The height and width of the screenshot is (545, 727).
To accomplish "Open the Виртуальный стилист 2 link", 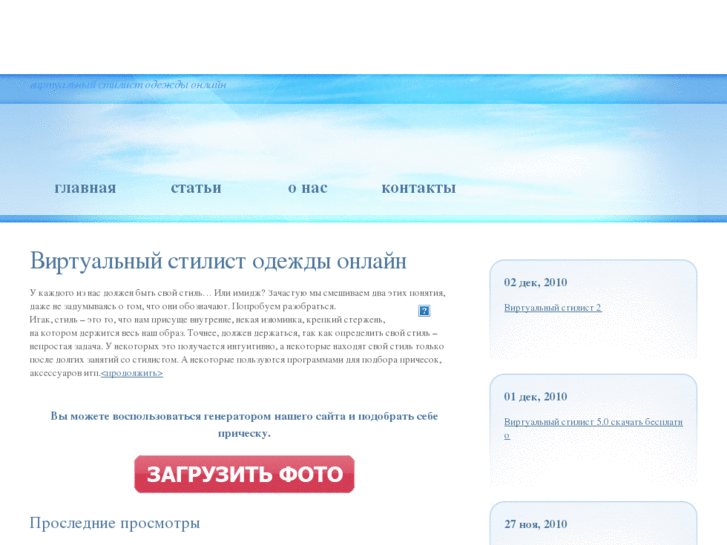I will tap(553, 308).
